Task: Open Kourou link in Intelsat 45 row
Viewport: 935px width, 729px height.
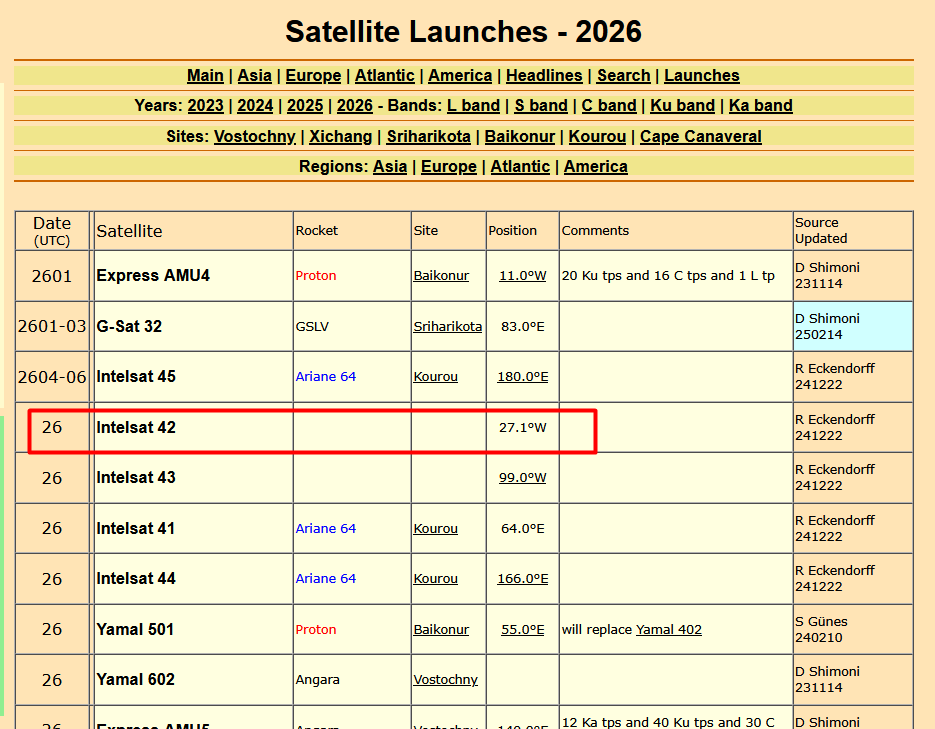Action: point(436,377)
